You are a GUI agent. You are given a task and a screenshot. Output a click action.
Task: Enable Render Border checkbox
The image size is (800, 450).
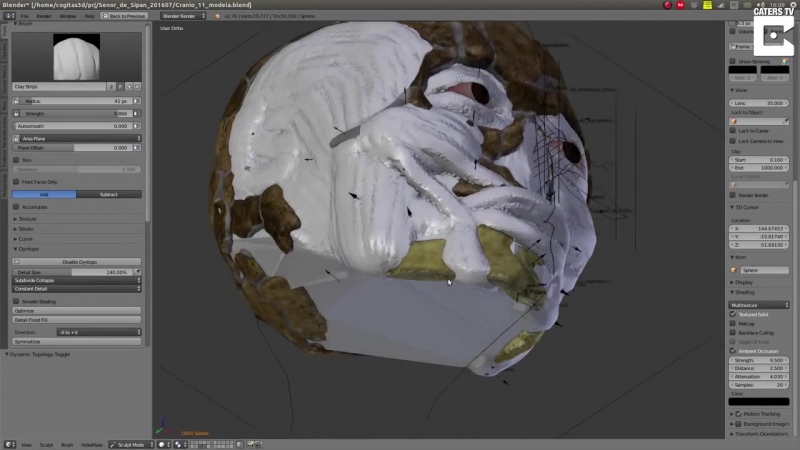click(x=733, y=195)
